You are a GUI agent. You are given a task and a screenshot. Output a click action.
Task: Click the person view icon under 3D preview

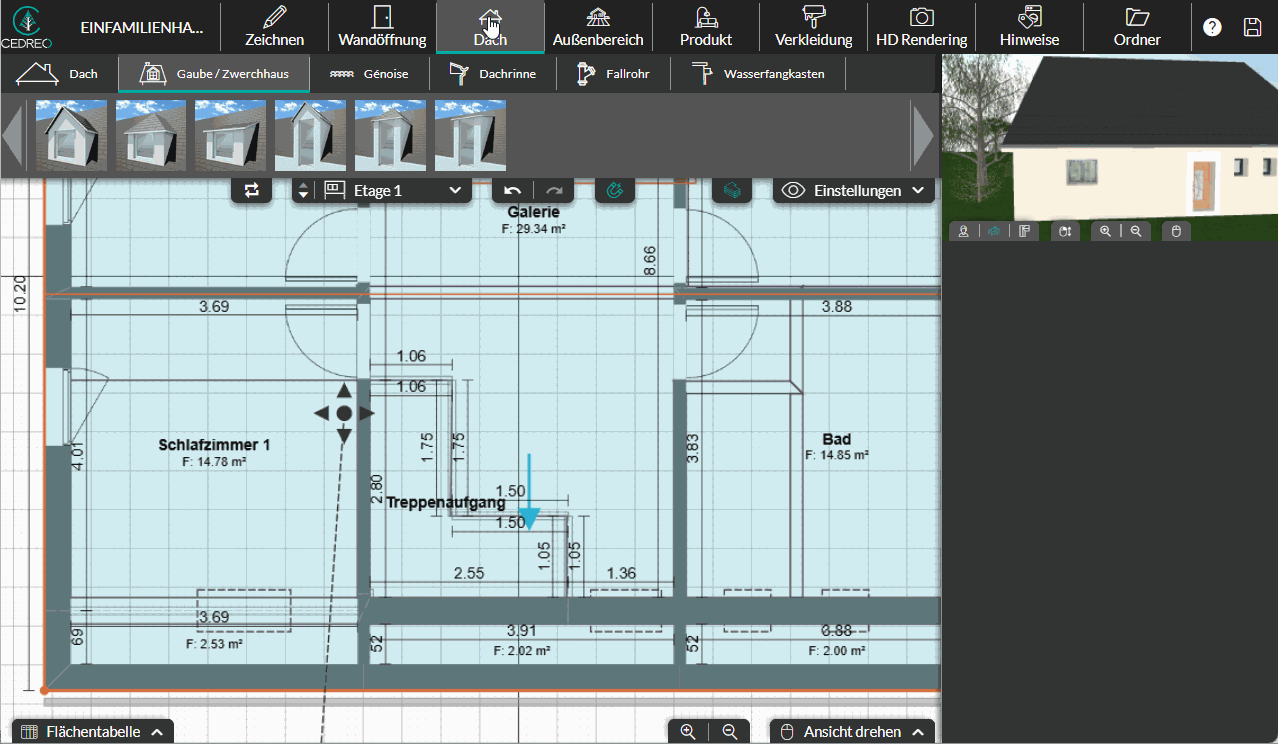click(963, 231)
